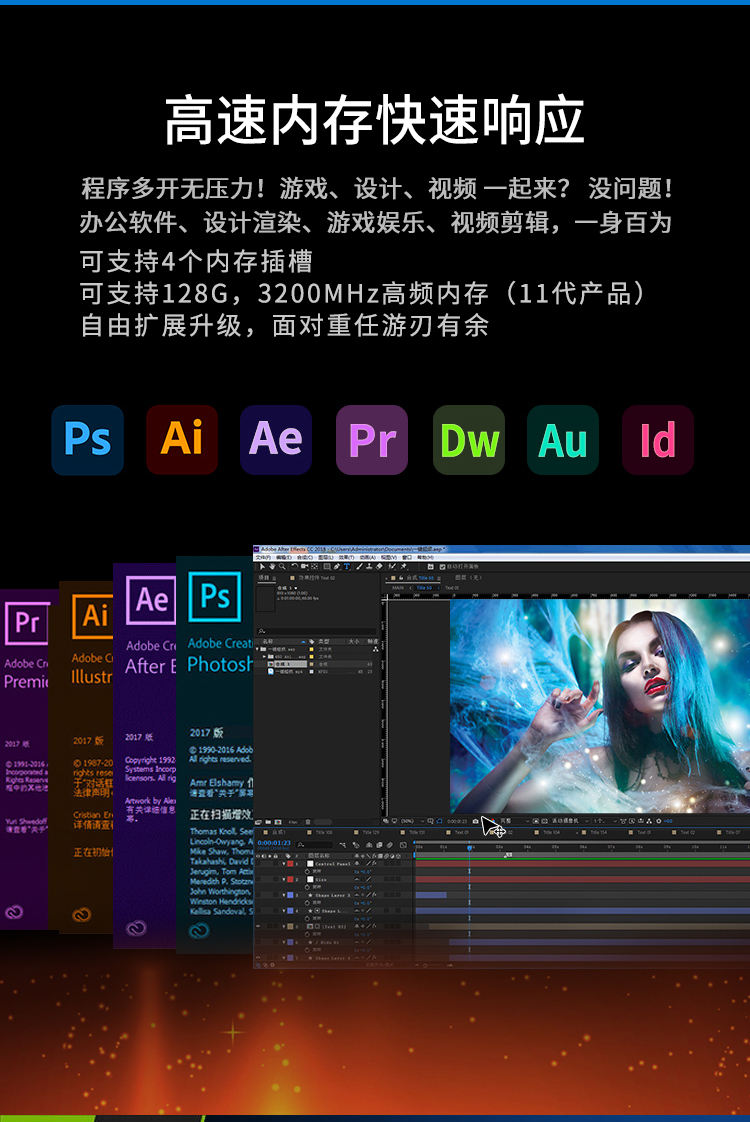This screenshot has height=1122, width=750.
Task: Collapse the Size layer twirl arrow
Action: point(283,879)
